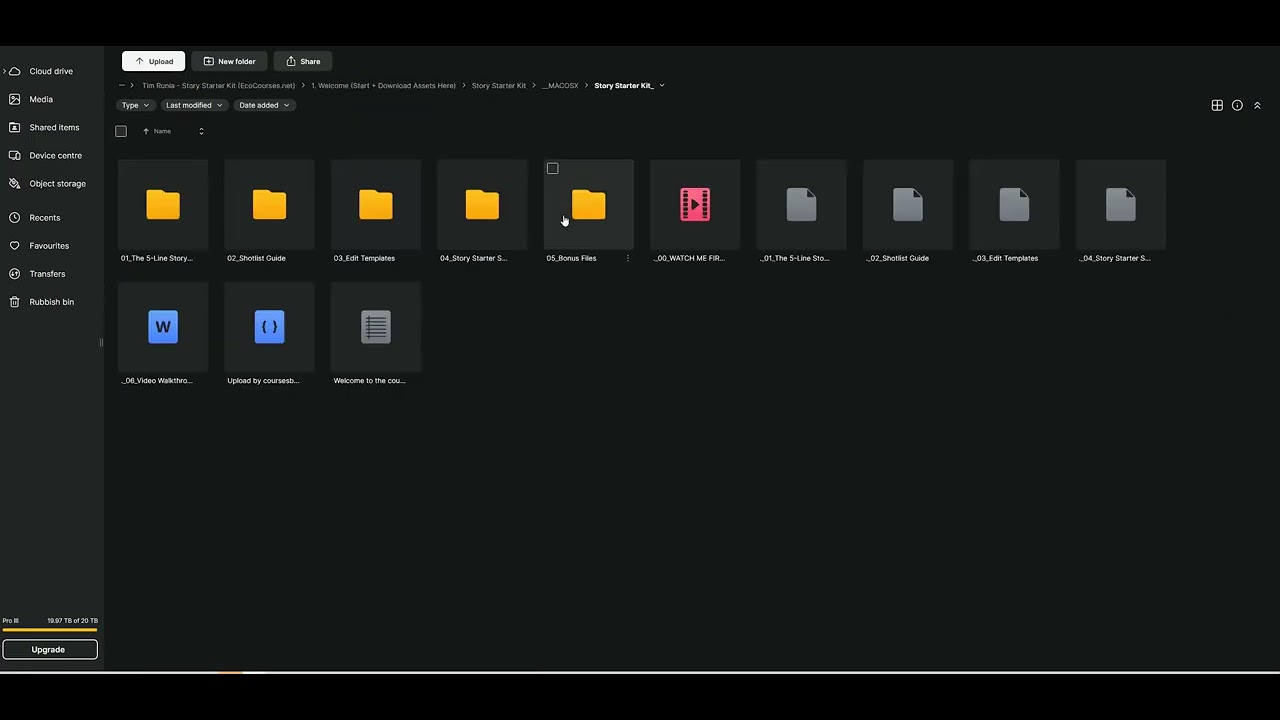Click the Share button
Viewport: 1280px width, 720px height.
(303, 61)
